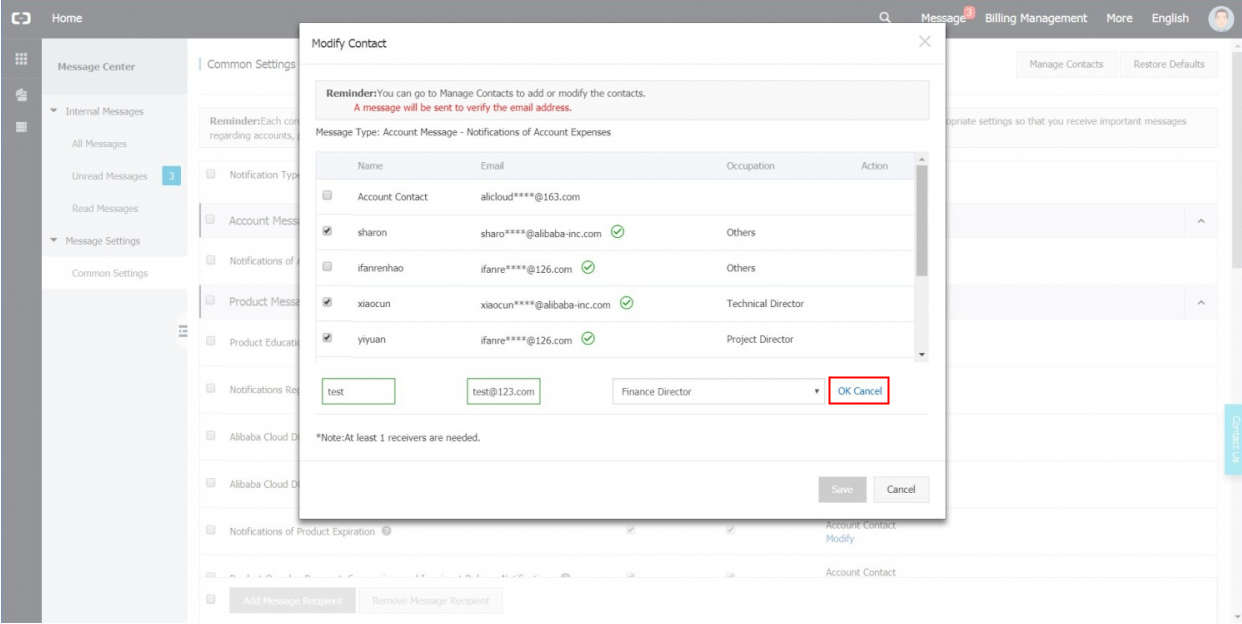Uncheck the sharon contact checkbox
The height and width of the screenshot is (624, 1242).
coord(326,231)
